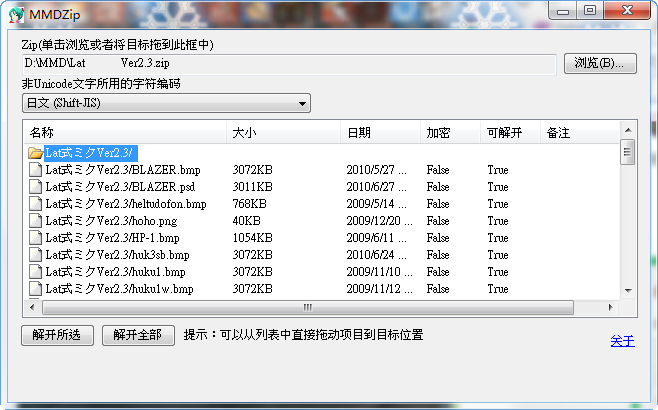
Task: Select the Lat式ミクVer2.3/ folder icon
Action: coord(36,153)
